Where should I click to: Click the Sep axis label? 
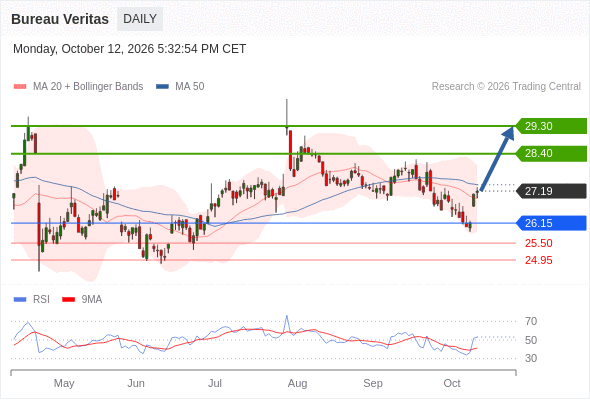pos(373,383)
